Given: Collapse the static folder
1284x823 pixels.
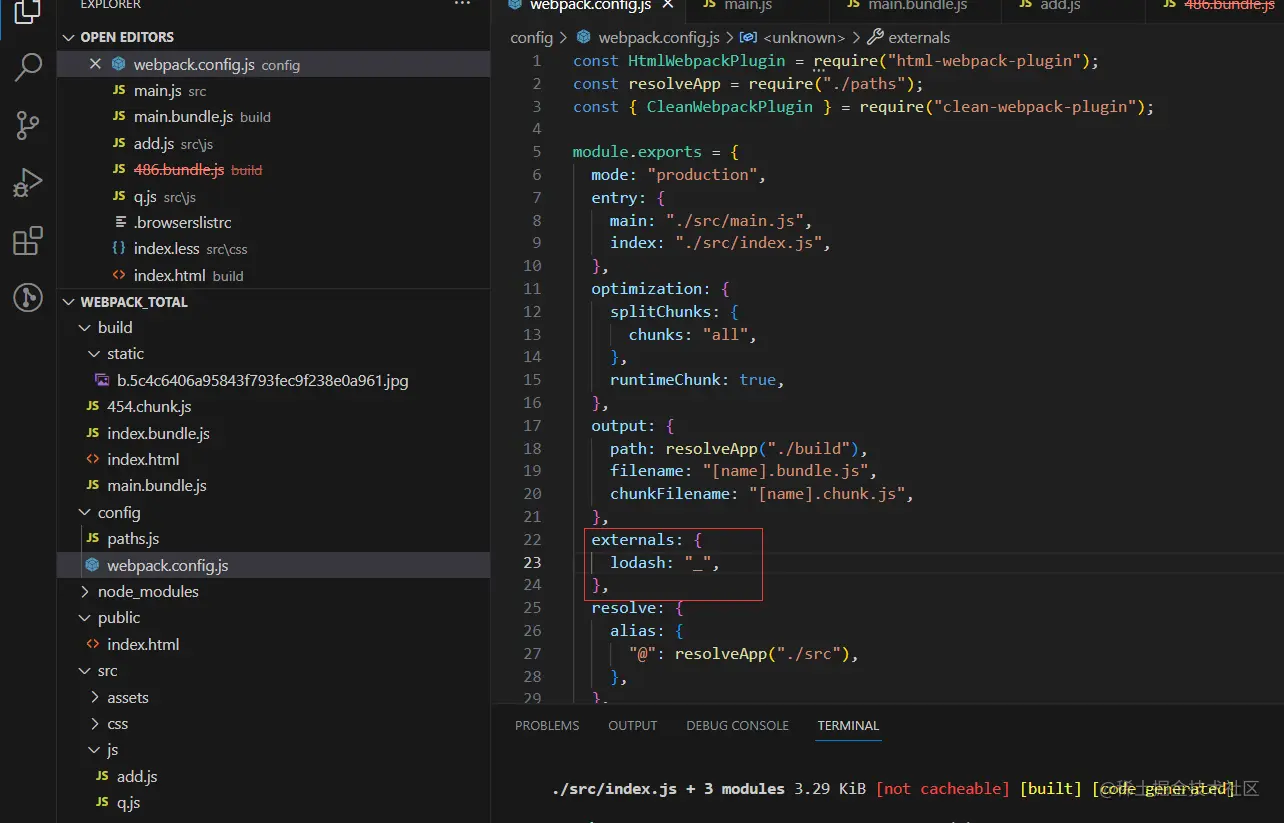Looking at the screenshot, I should [95, 354].
